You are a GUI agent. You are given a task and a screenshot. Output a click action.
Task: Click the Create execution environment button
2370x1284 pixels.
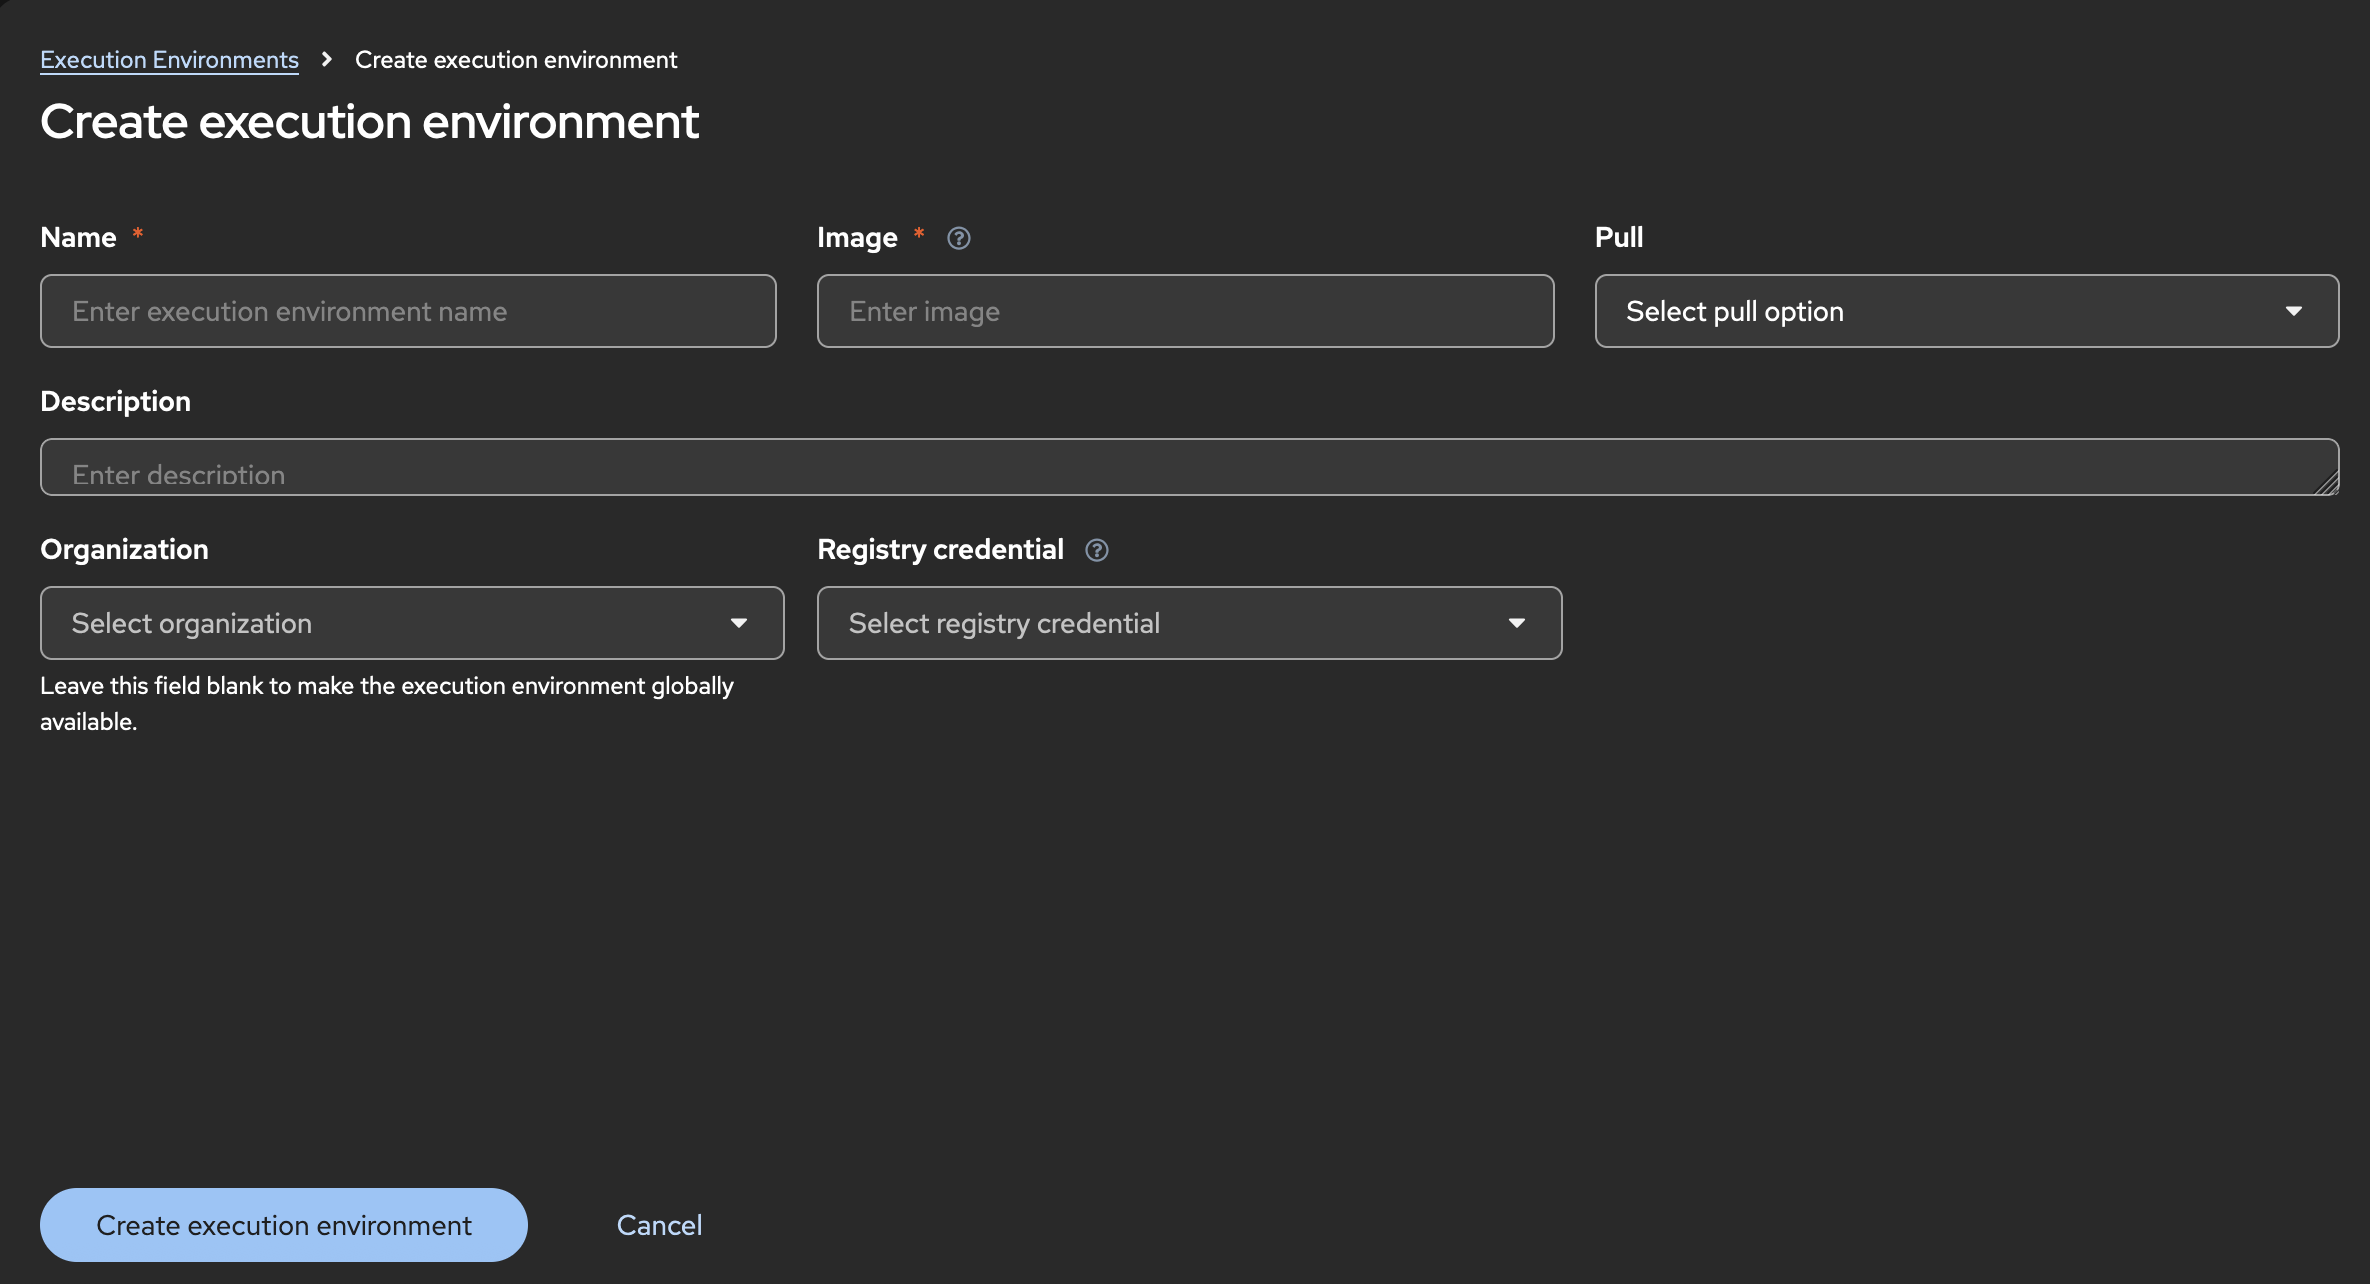pyautogui.click(x=283, y=1224)
